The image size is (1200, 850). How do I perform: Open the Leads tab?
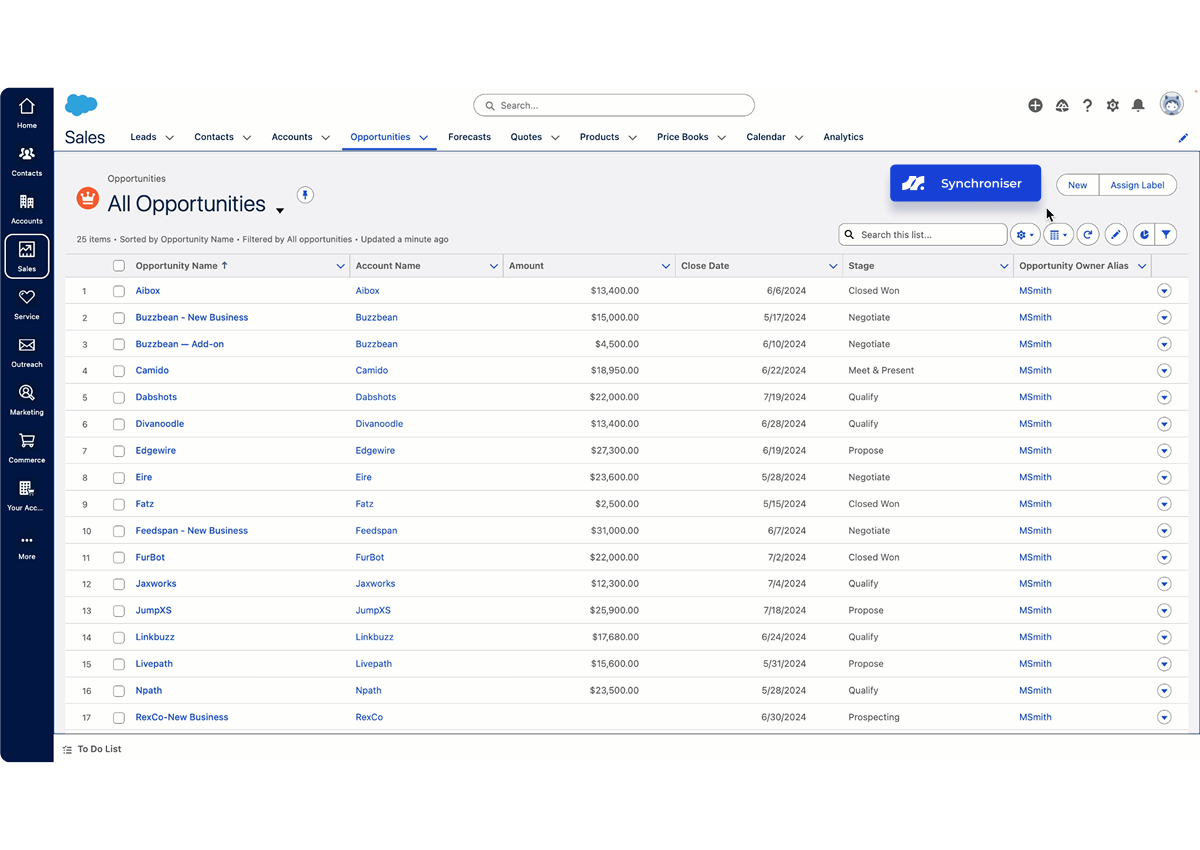(143, 137)
